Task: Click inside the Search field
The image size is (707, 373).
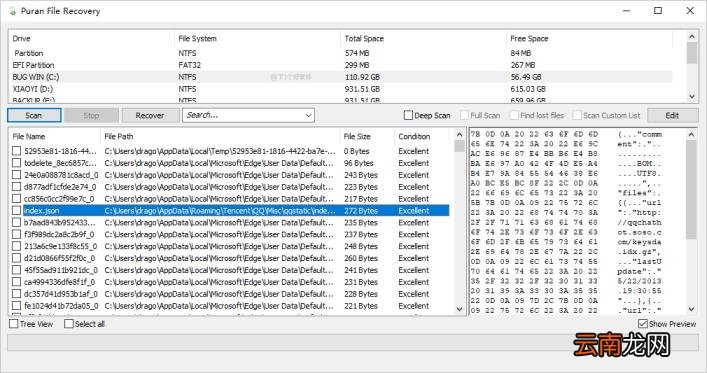Action: tap(243, 115)
